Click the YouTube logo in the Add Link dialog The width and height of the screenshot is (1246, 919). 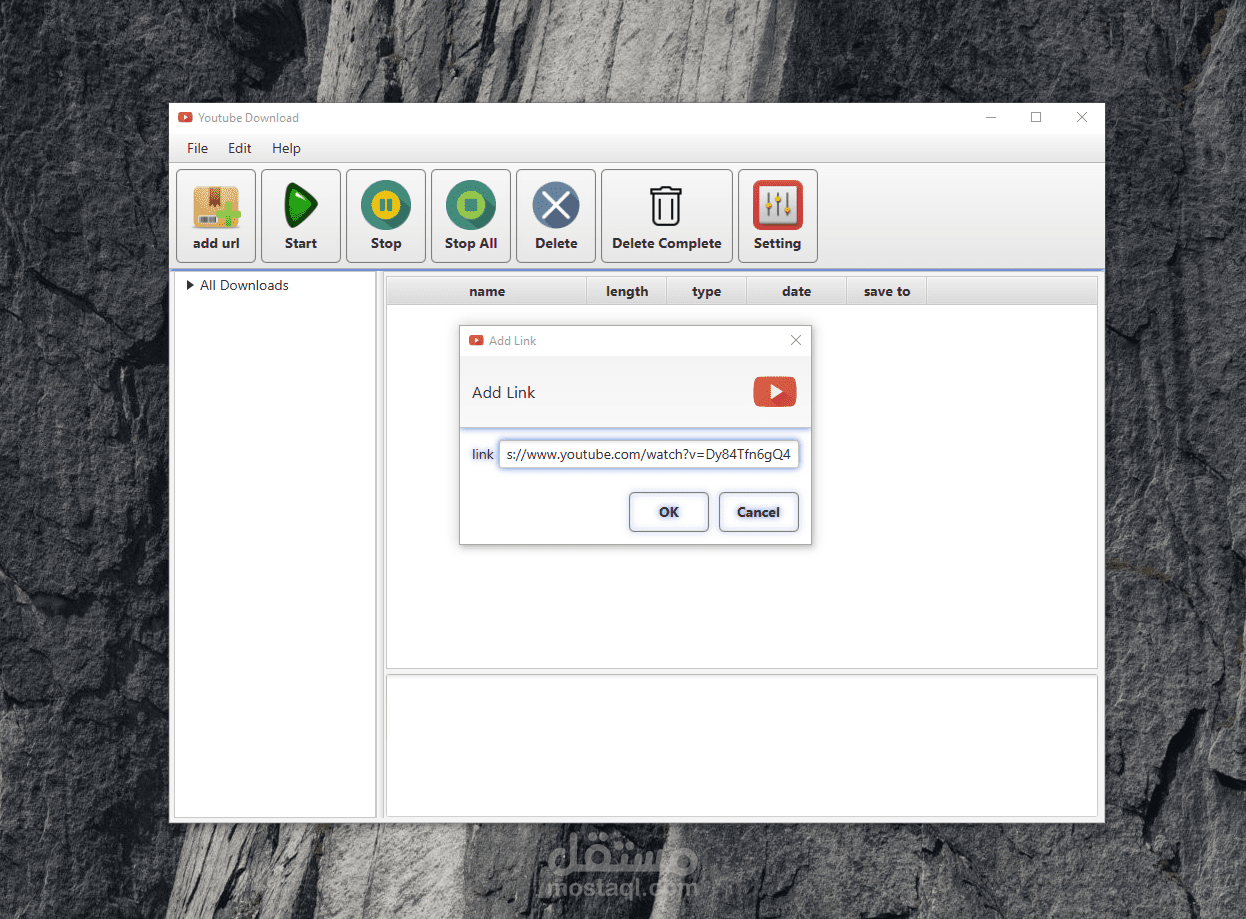point(775,392)
